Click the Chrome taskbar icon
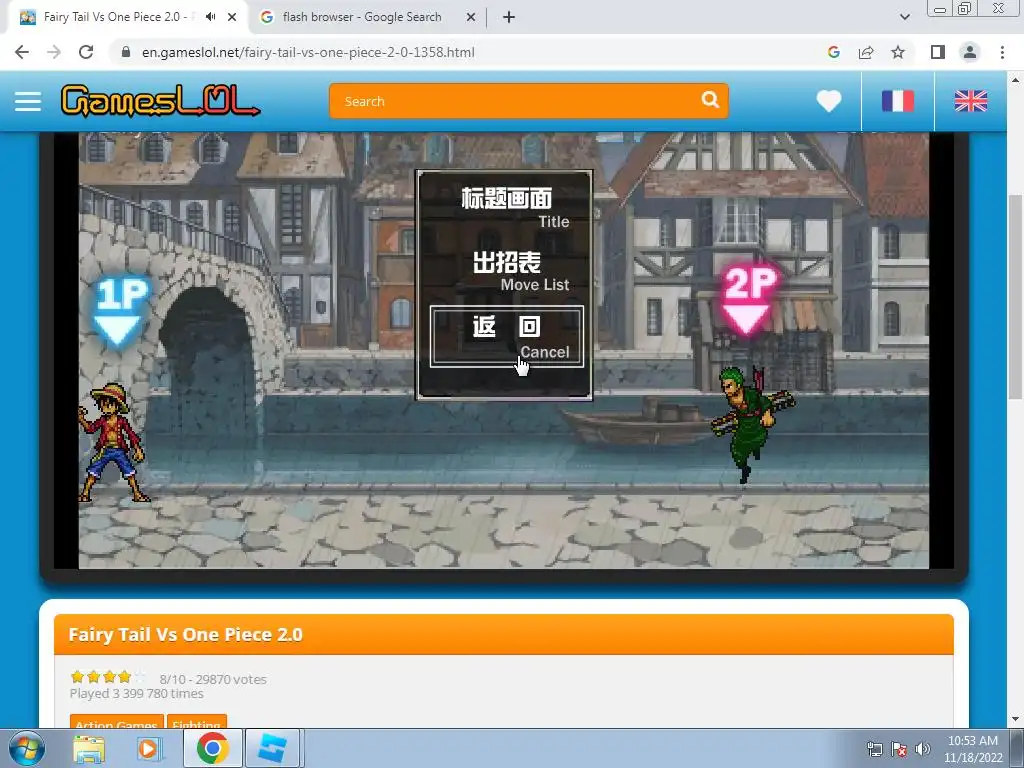This screenshot has width=1024, height=768. tap(212, 748)
